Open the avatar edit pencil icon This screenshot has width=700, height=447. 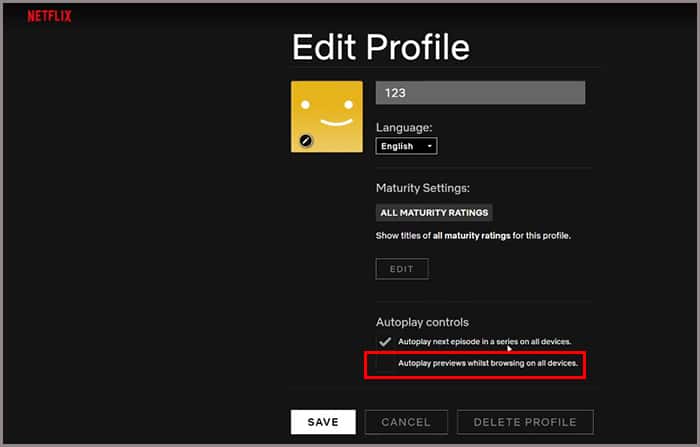(306, 141)
